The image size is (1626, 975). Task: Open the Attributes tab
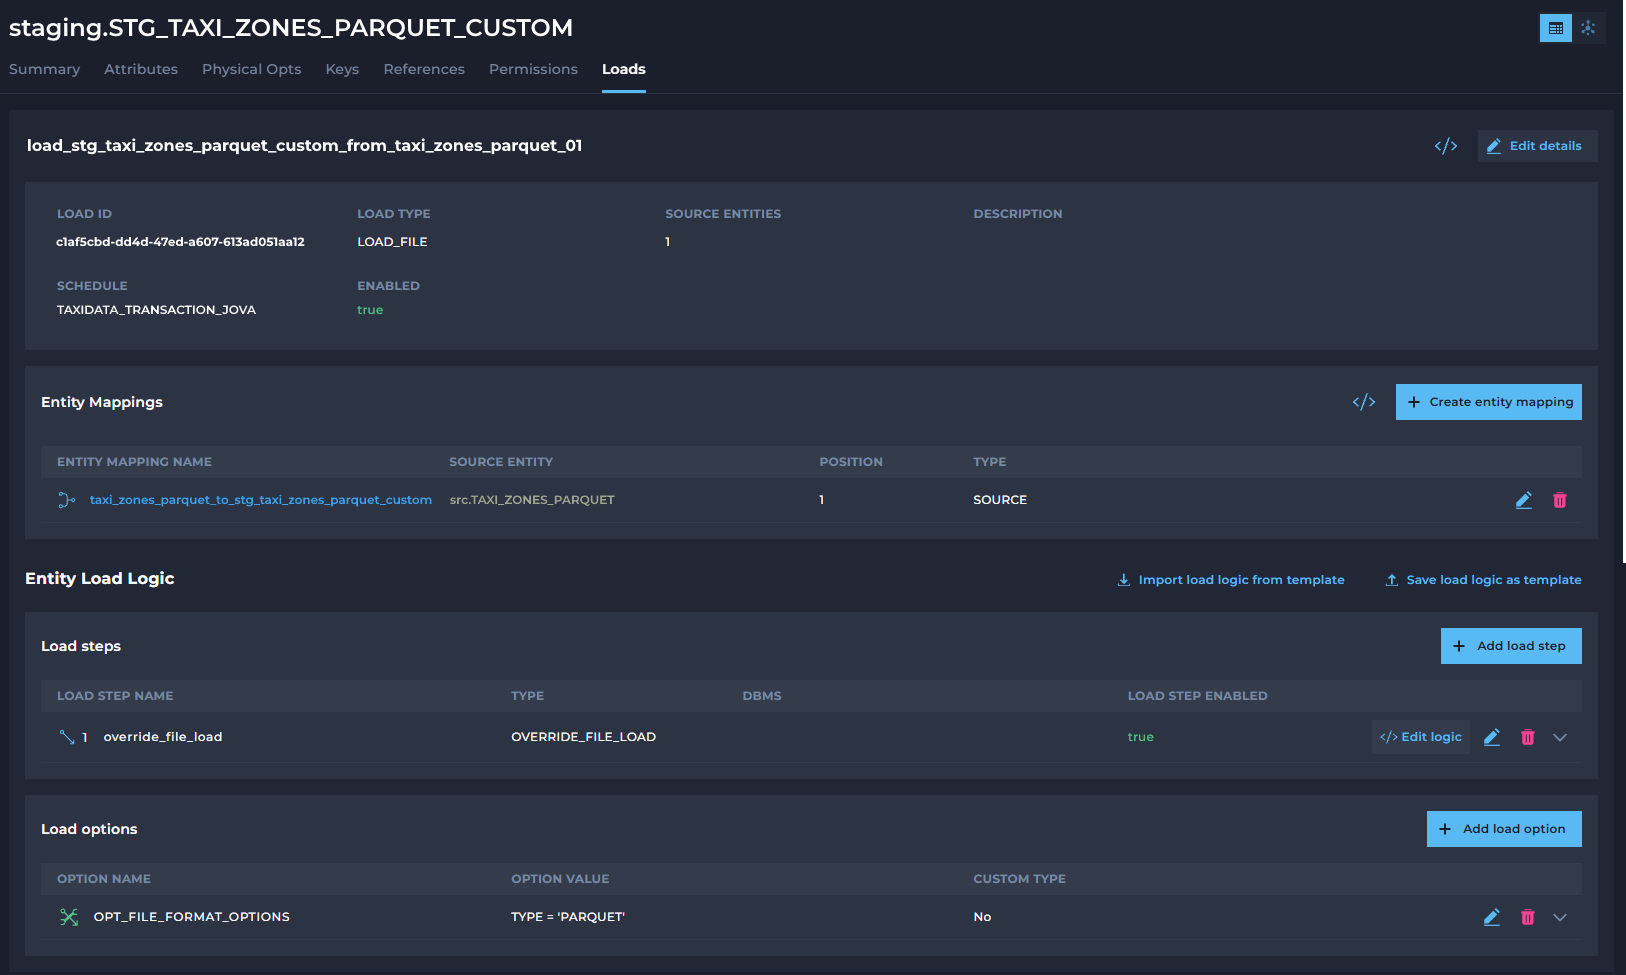point(141,69)
